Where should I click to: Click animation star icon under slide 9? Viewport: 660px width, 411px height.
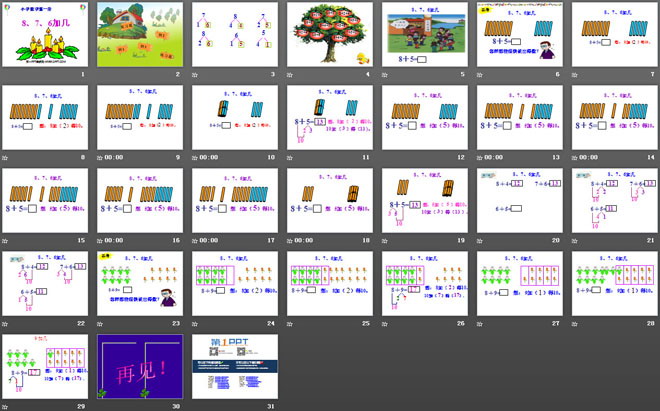coord(100,157)
